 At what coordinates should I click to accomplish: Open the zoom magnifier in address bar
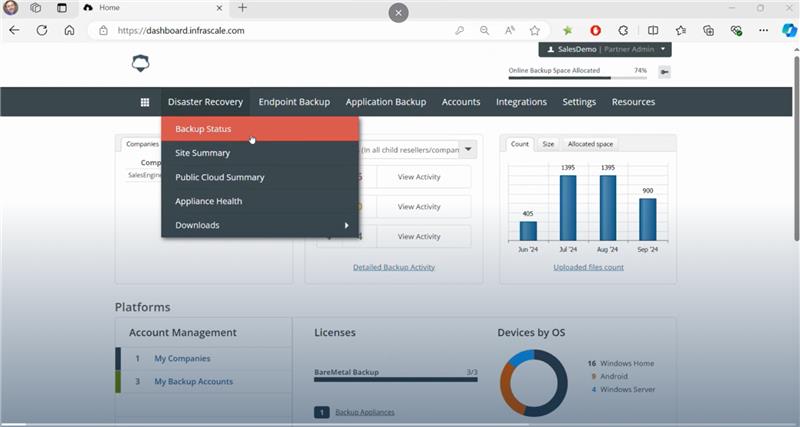pyautogui.click(x=485, y=31)
